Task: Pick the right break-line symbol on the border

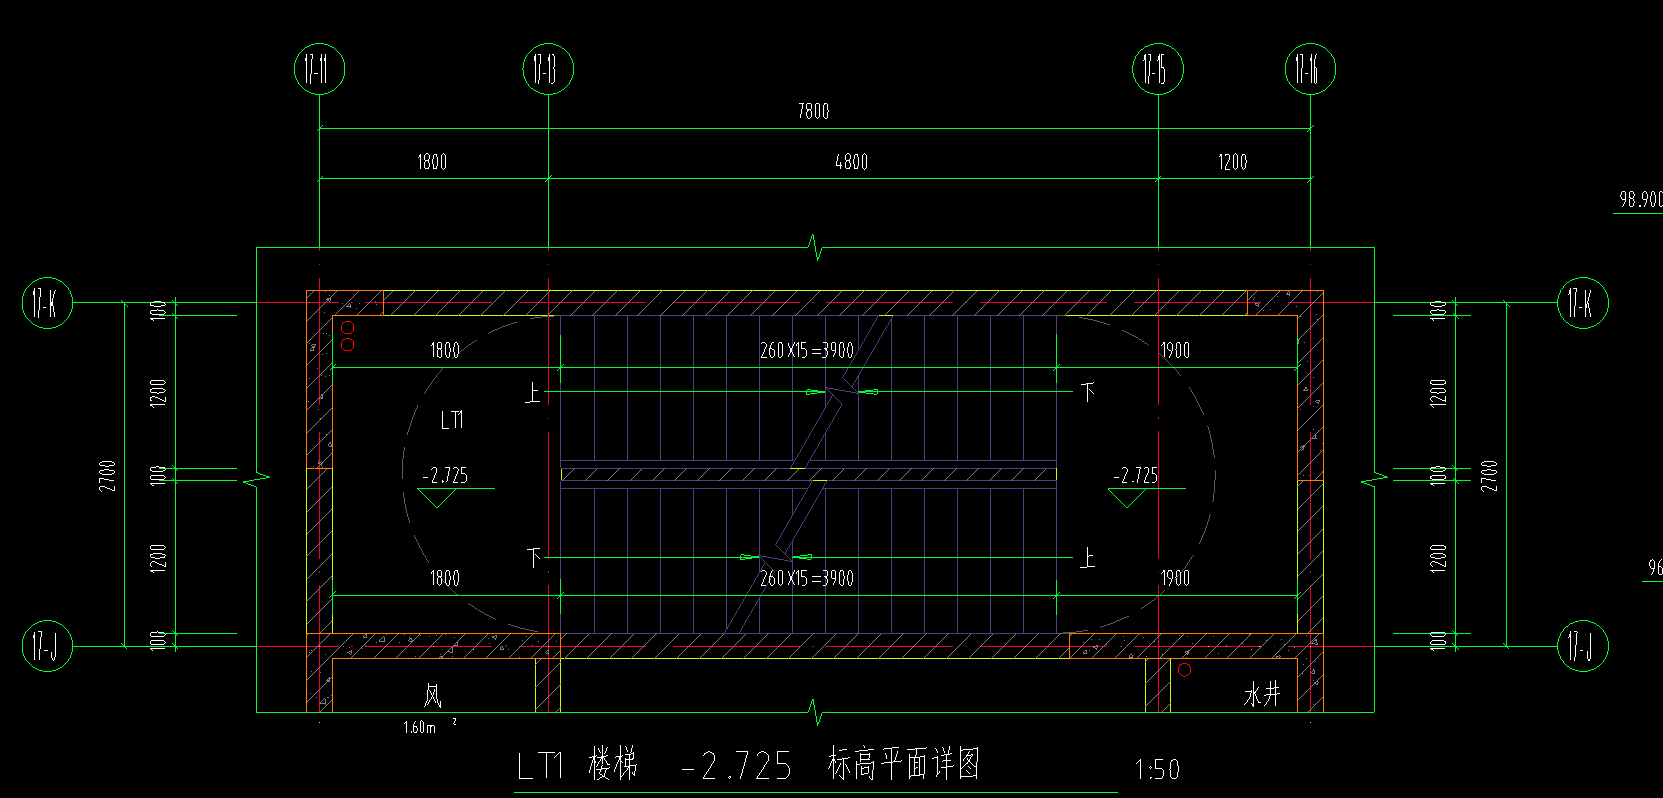Action: (1374, 479)
